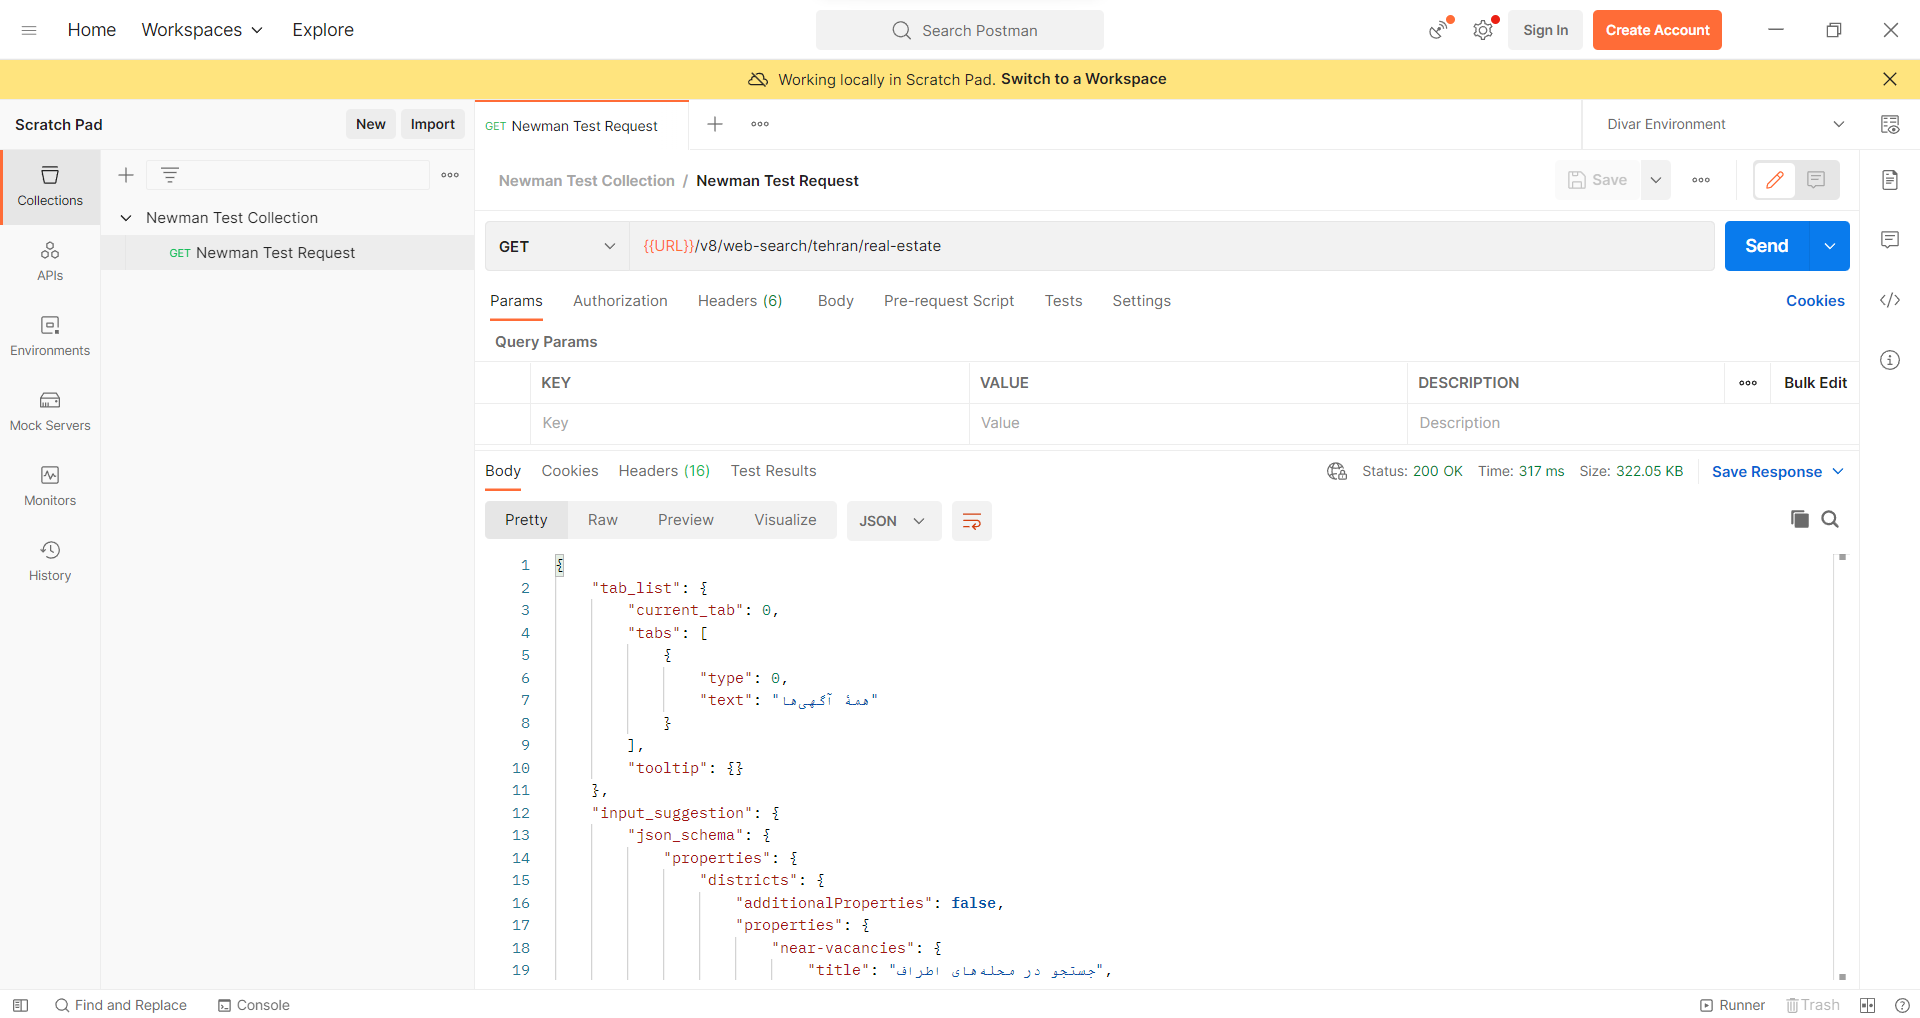Switch response view to Raw
Image resolution: width=1920 pixels, height=1018 pixels.
pyautogui.click(x=603, y=520)
